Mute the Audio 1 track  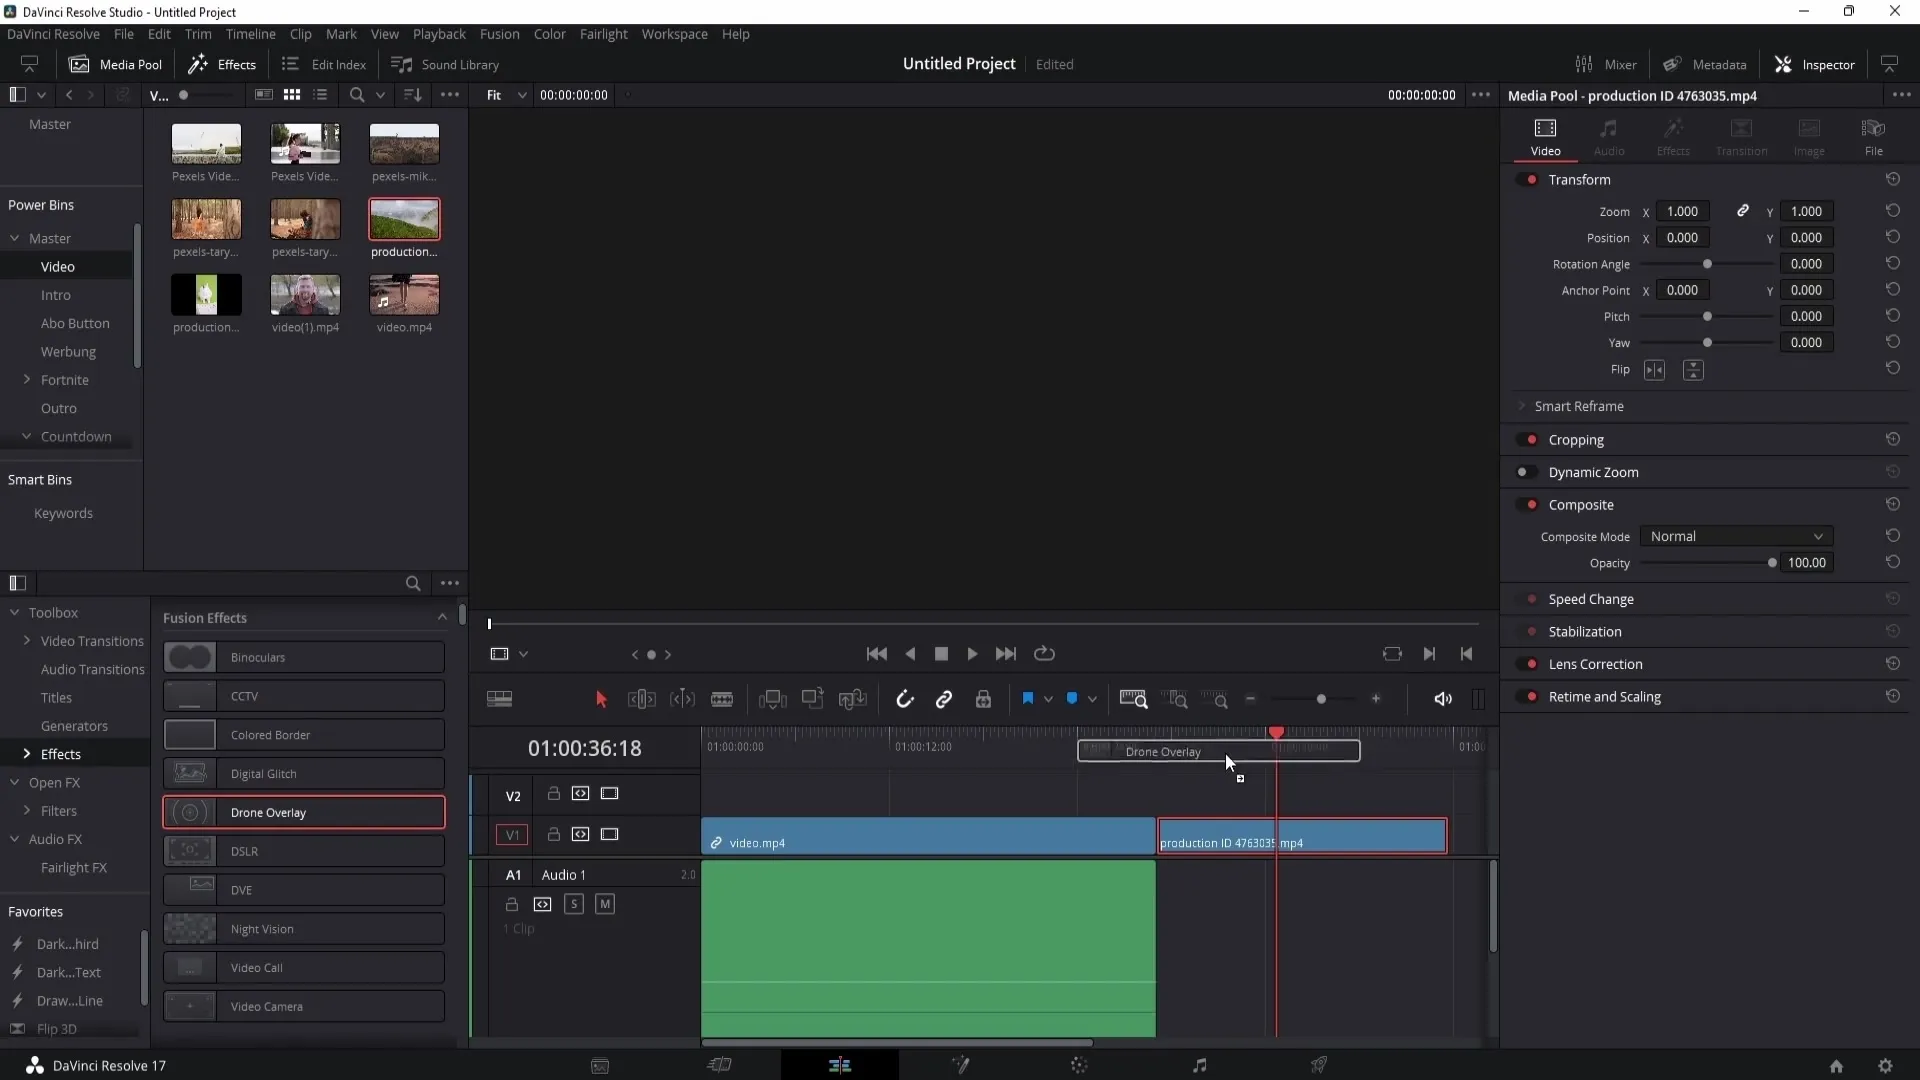605,905
